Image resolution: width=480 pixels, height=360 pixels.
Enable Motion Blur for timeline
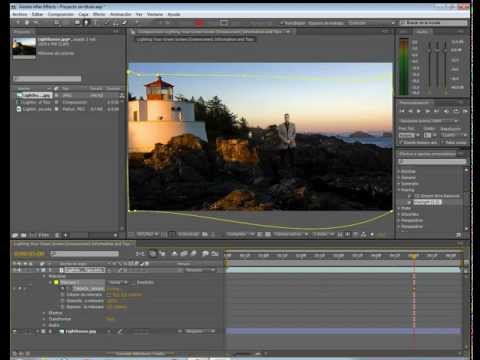[193, 254]
